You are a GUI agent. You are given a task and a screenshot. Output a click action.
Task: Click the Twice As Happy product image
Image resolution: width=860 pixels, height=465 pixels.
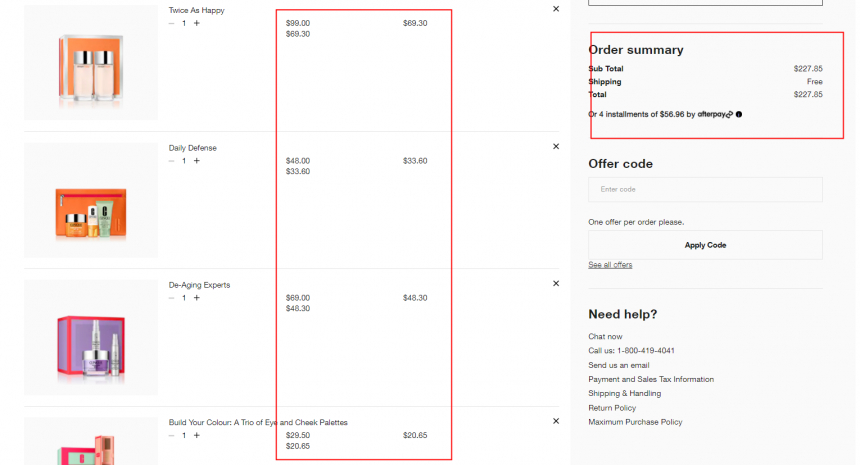(91, 63)
